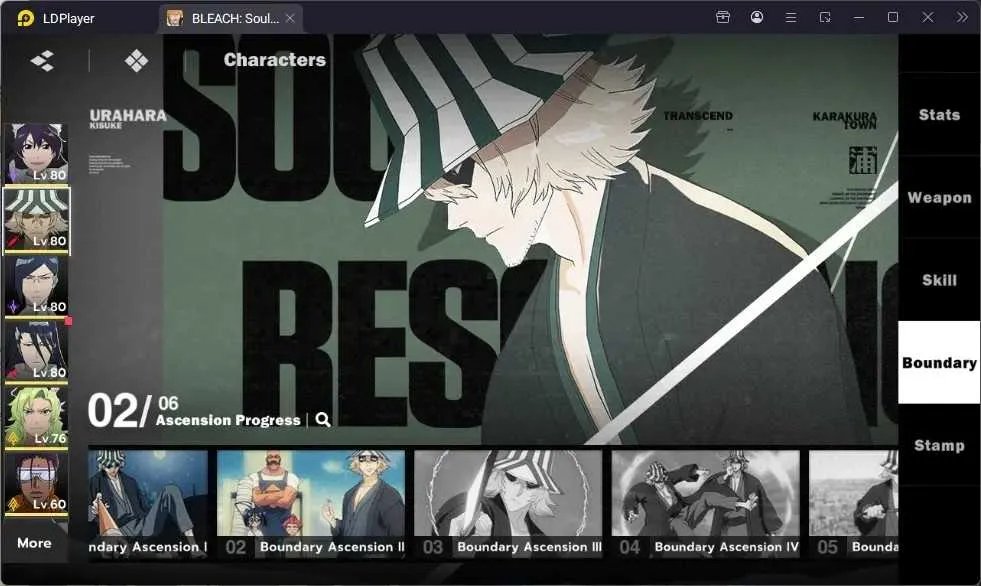Open the LDPlayer hamburger menu
This screenshot has height=586, width=981.
tap(791, 18)
